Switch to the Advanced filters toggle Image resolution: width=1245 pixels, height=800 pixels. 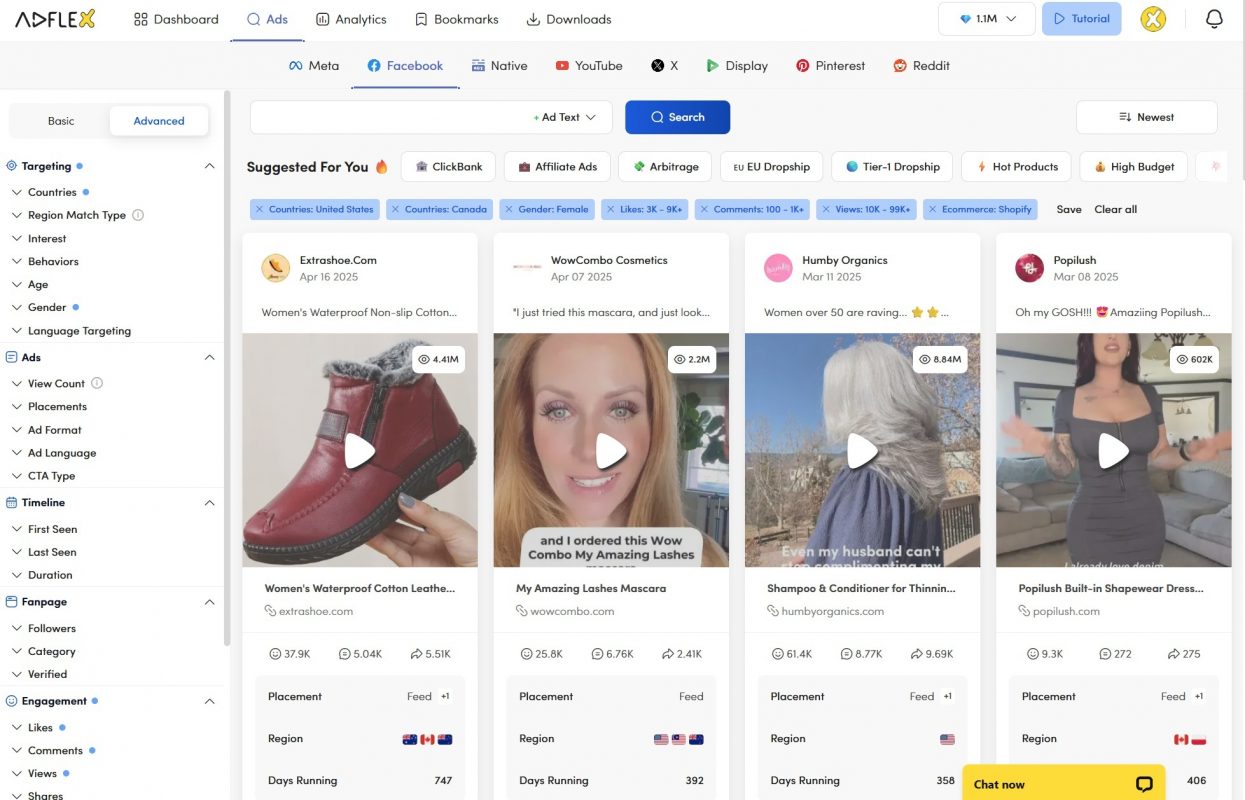(158, 120)
